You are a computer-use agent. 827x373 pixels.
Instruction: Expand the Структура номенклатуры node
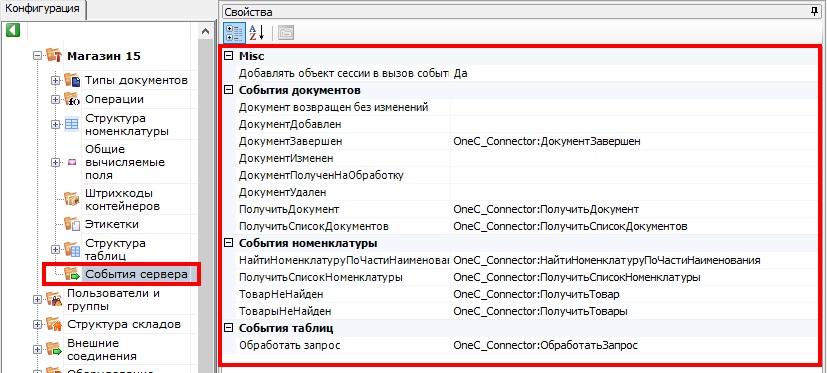pyautogui.click(x=55, y=125)
